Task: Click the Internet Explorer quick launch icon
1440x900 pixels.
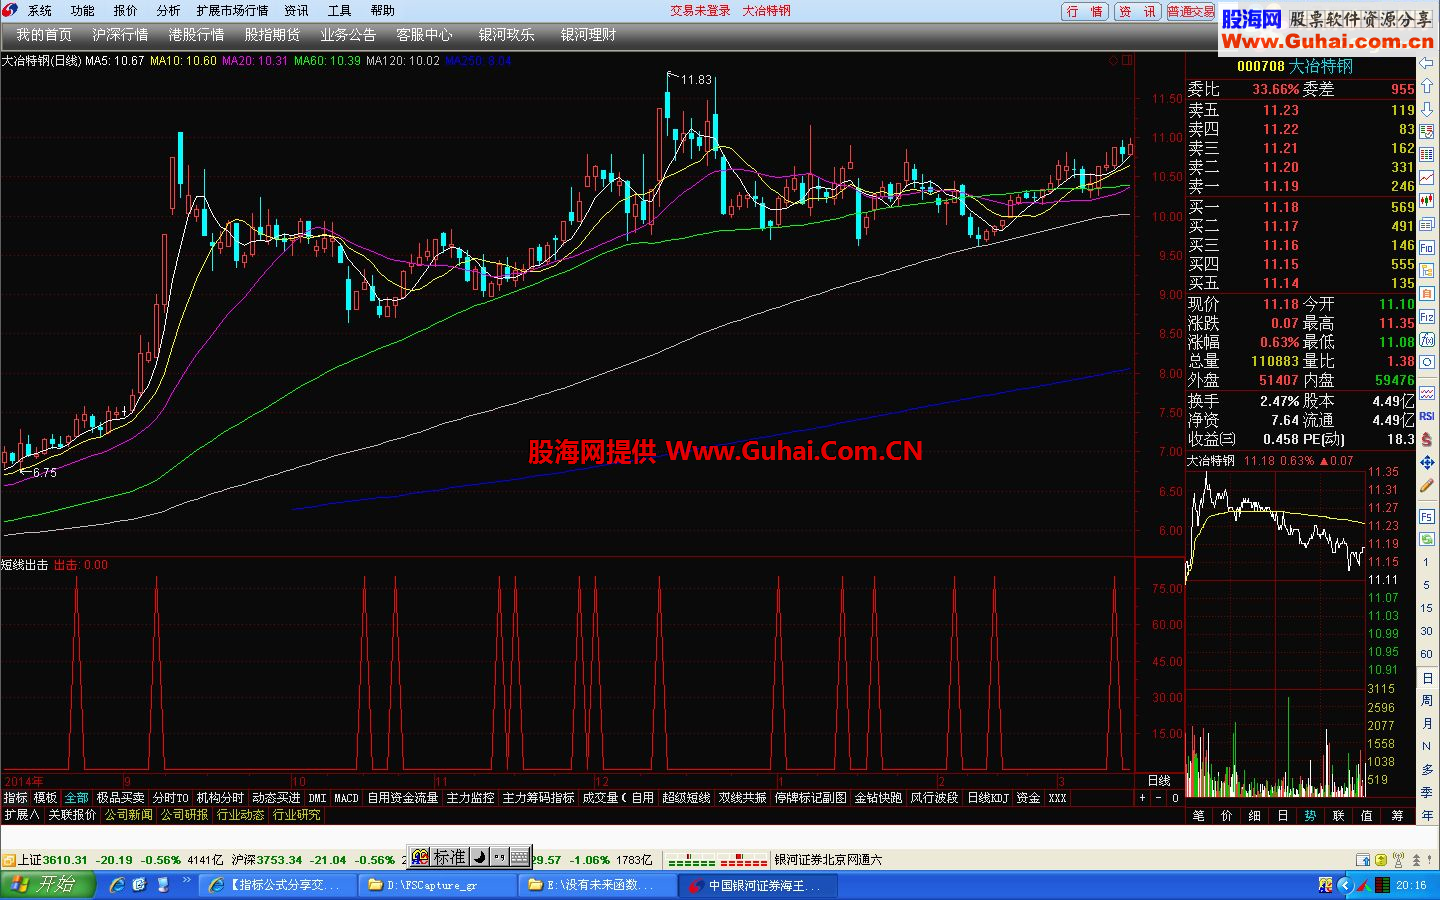Action: click(117, 885)
